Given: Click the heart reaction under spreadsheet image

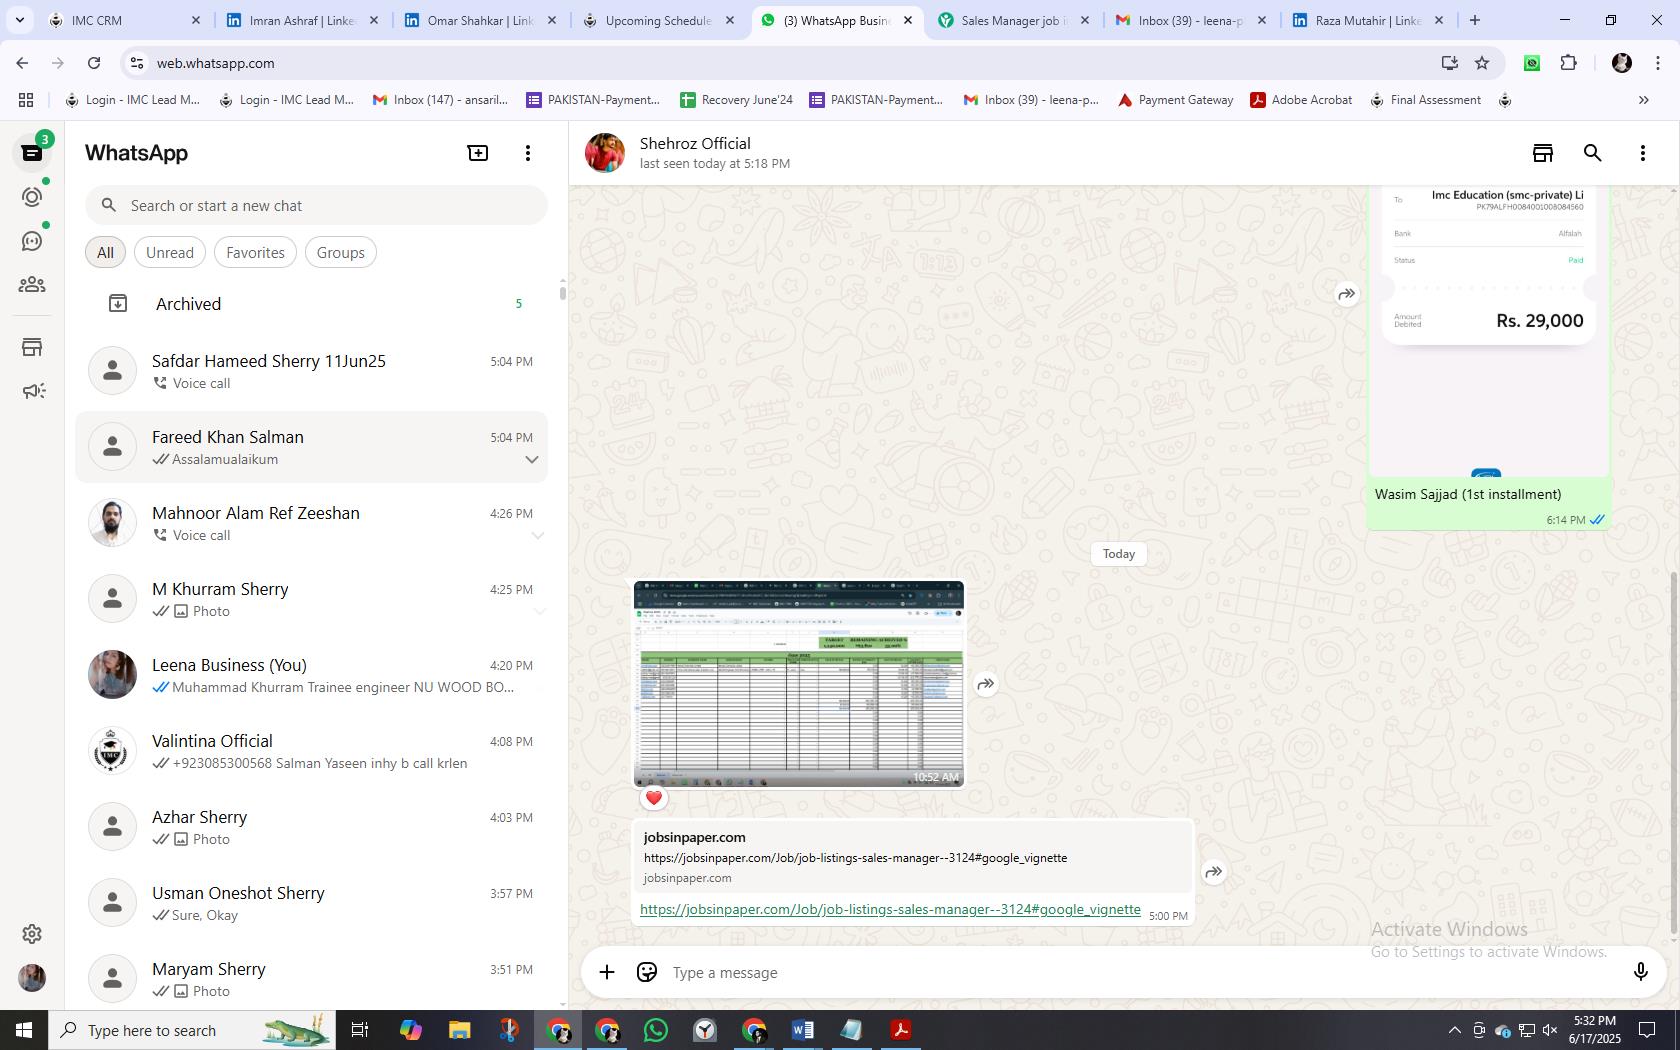Looking at the screenshot, I should click(x=654, y=798).
